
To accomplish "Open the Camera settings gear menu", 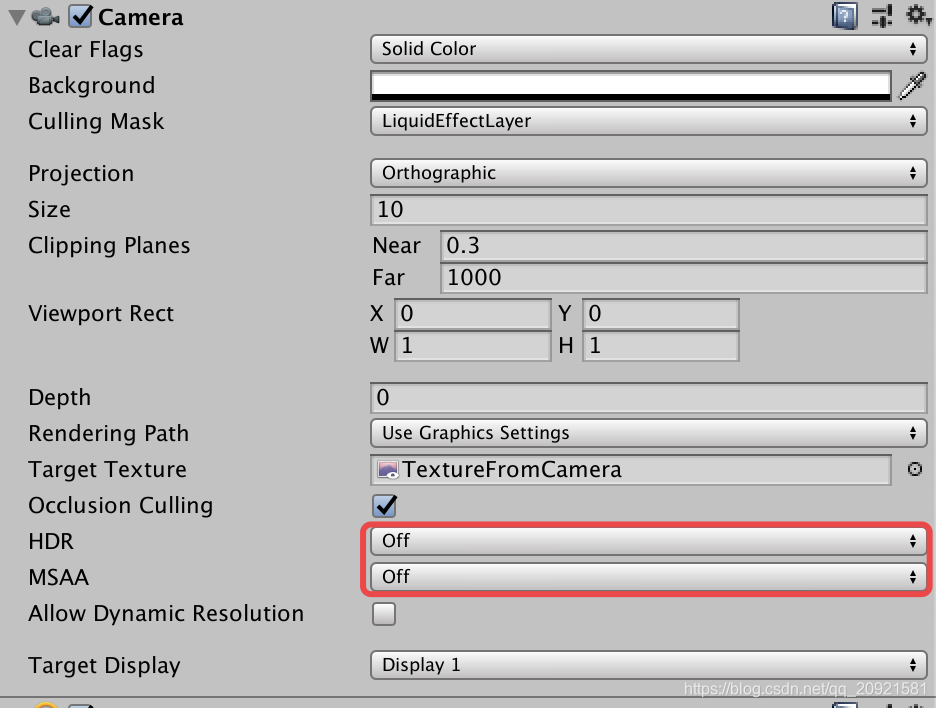I will click(x=917, y=16).
